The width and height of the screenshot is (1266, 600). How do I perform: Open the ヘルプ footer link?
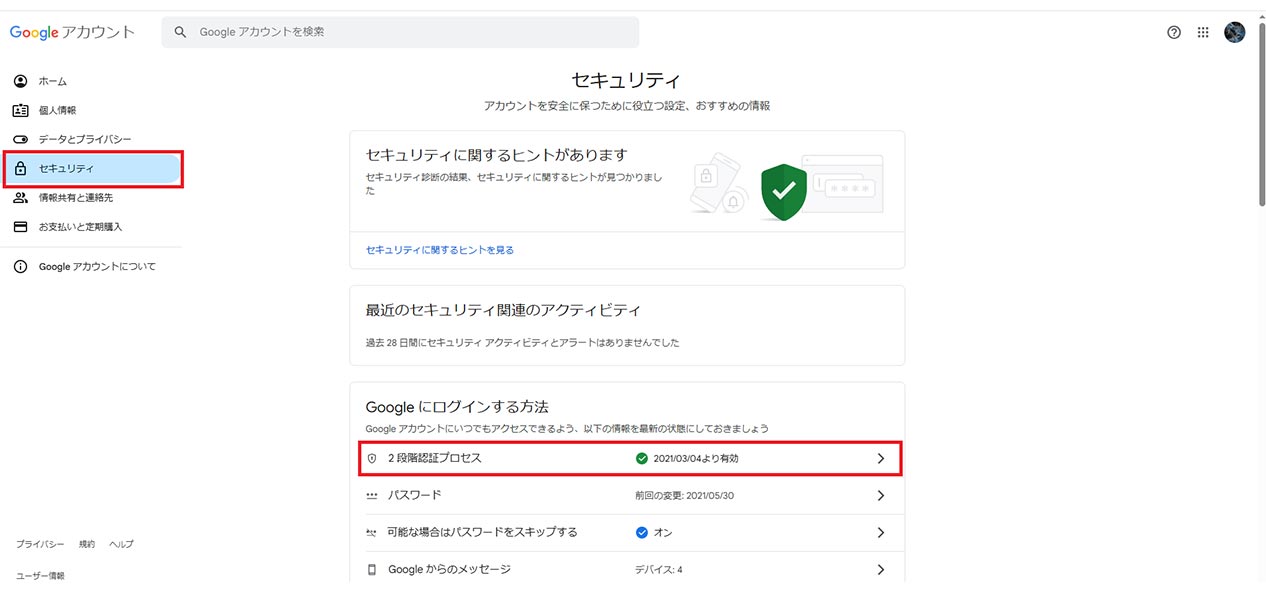pos(121,544)
